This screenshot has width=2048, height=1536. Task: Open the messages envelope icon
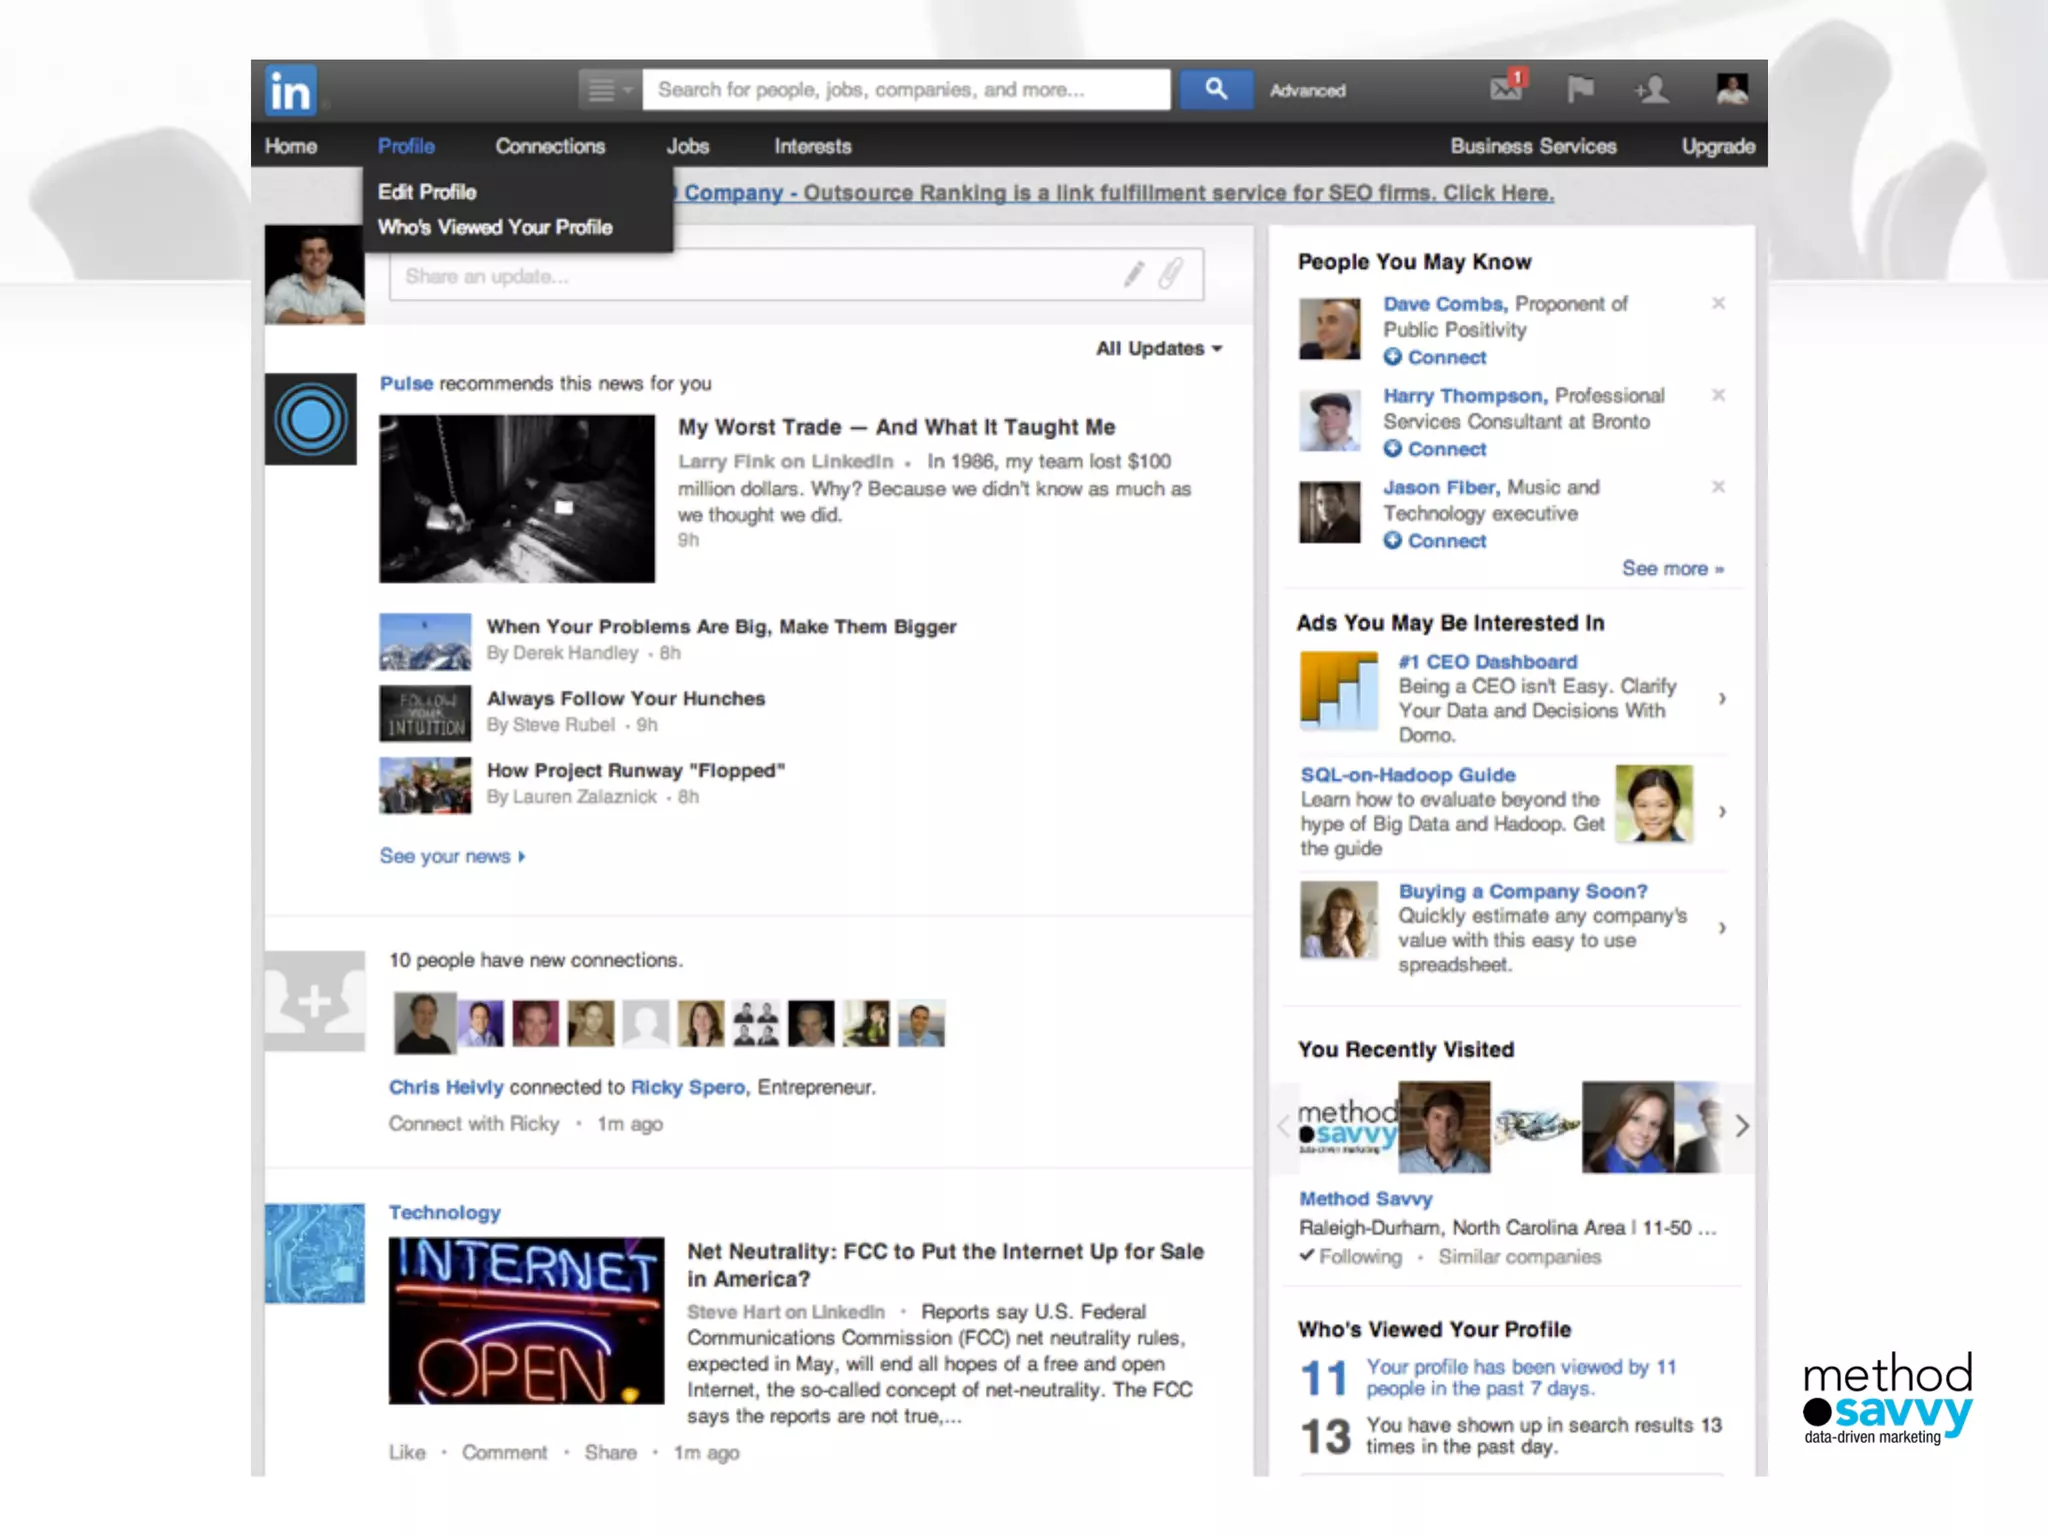(x=1506, y=87)
